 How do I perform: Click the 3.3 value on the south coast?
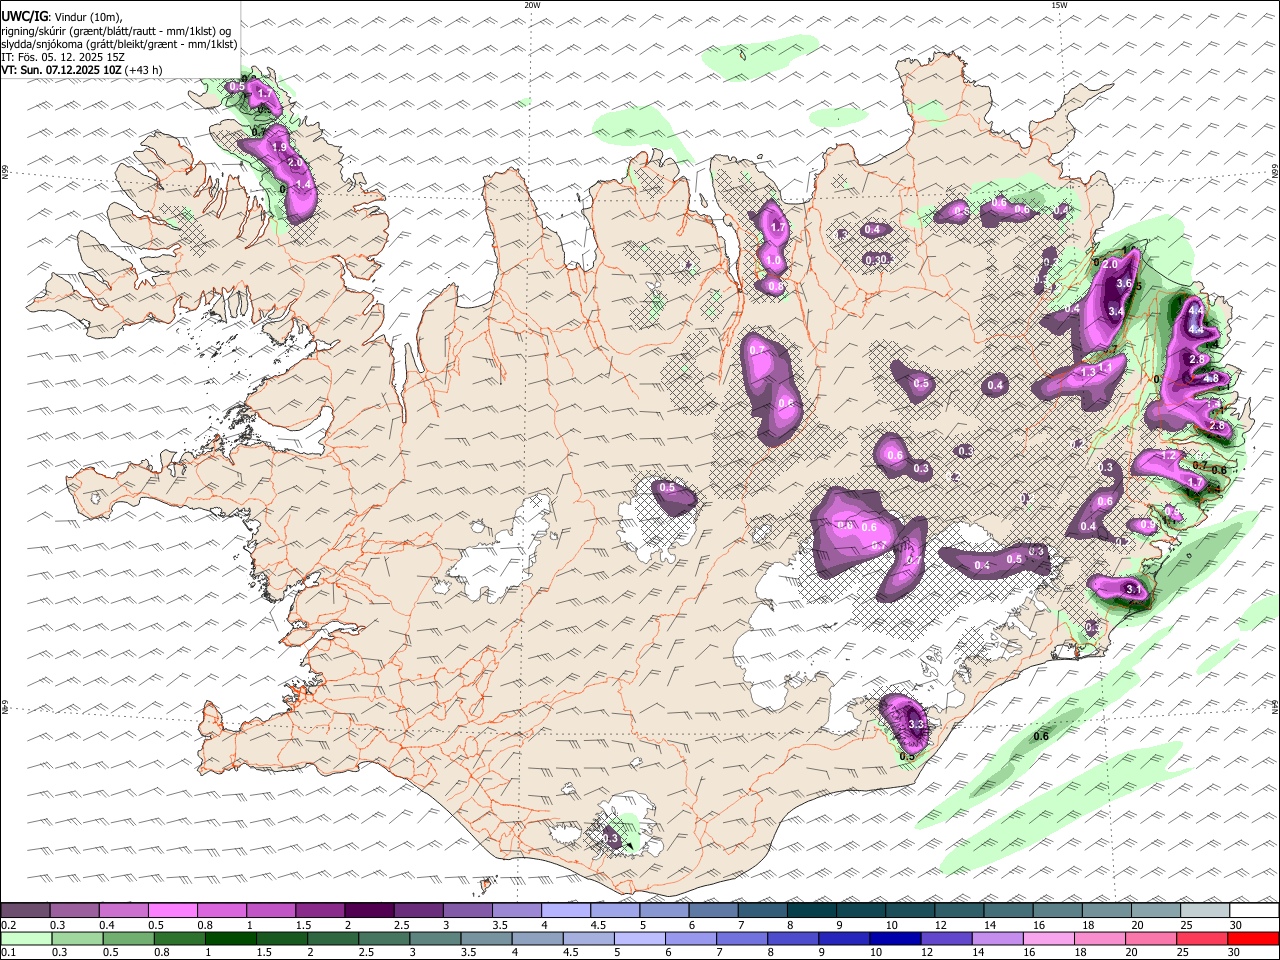916,724
